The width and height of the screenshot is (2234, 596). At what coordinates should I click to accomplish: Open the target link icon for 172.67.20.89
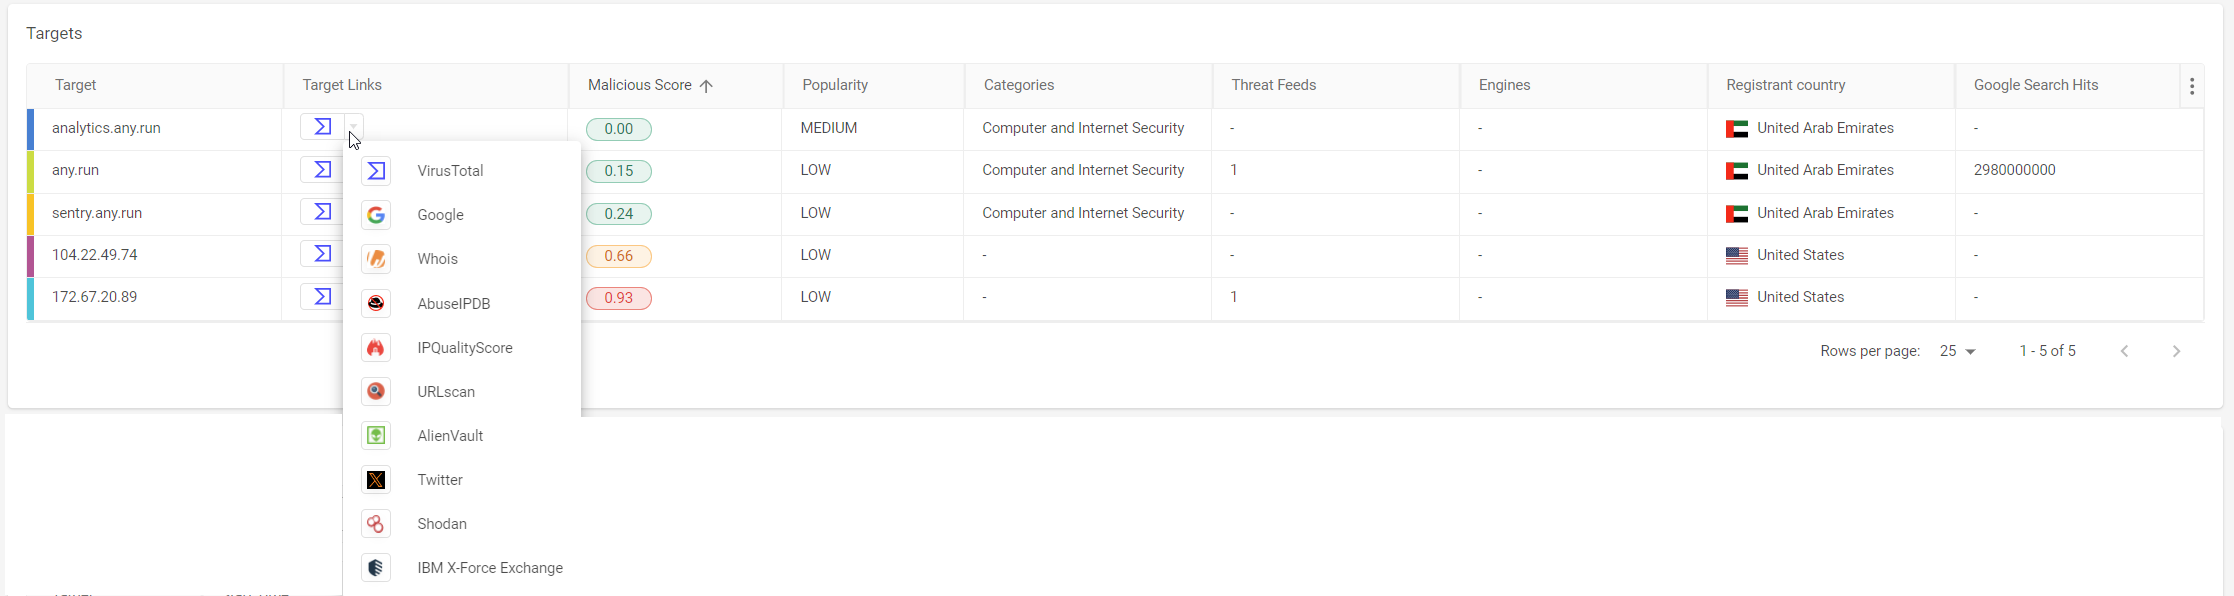321,295
